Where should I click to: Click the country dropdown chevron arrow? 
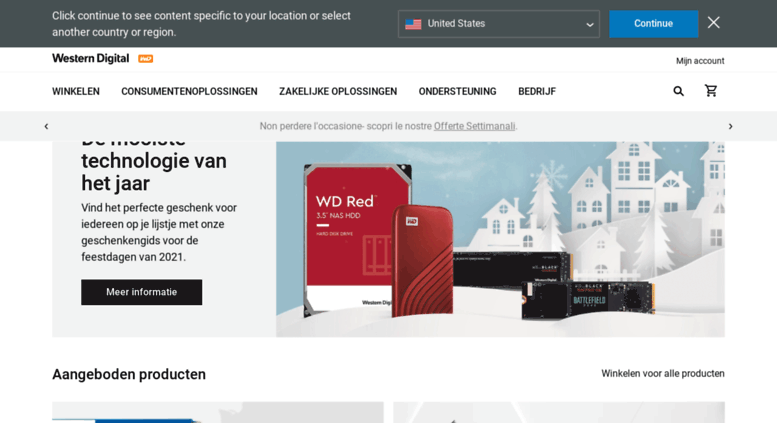pyautogui.click(x=590, y=24)
